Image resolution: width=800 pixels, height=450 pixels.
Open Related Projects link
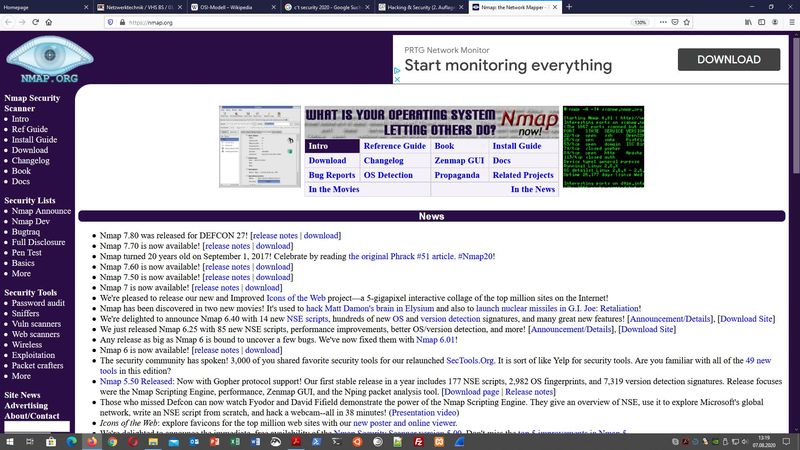pos(523,175)
